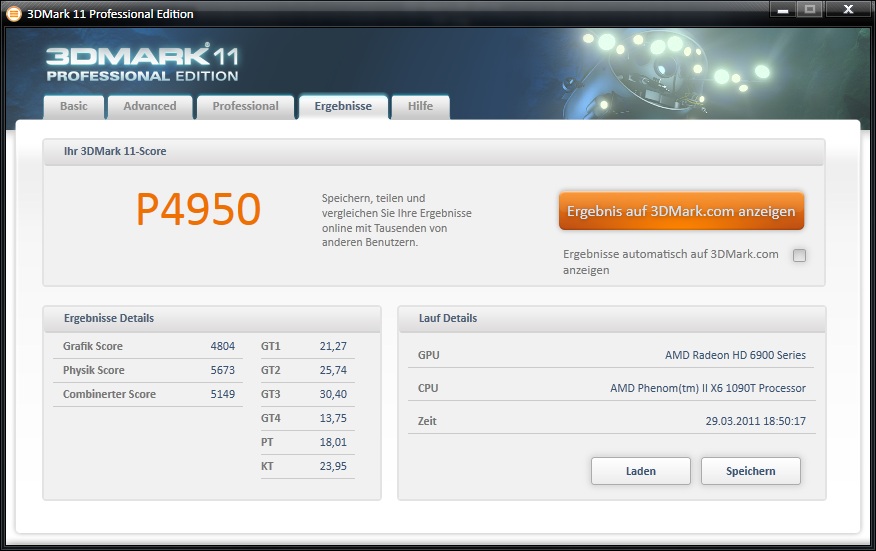Select the P4950 score text
Screen dimensions: 876x551
[x=198, y=210]
